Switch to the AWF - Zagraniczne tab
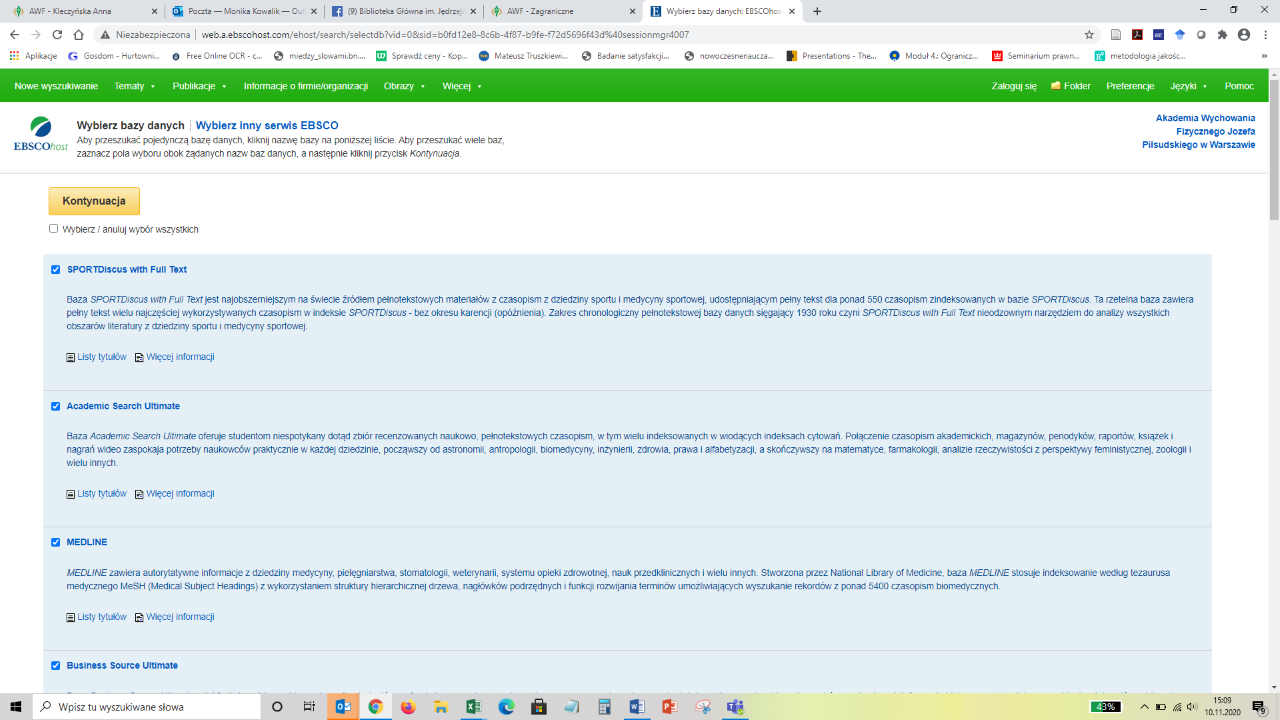Image resolution: width=1280 pixels, height=720 pixels. 563,11
